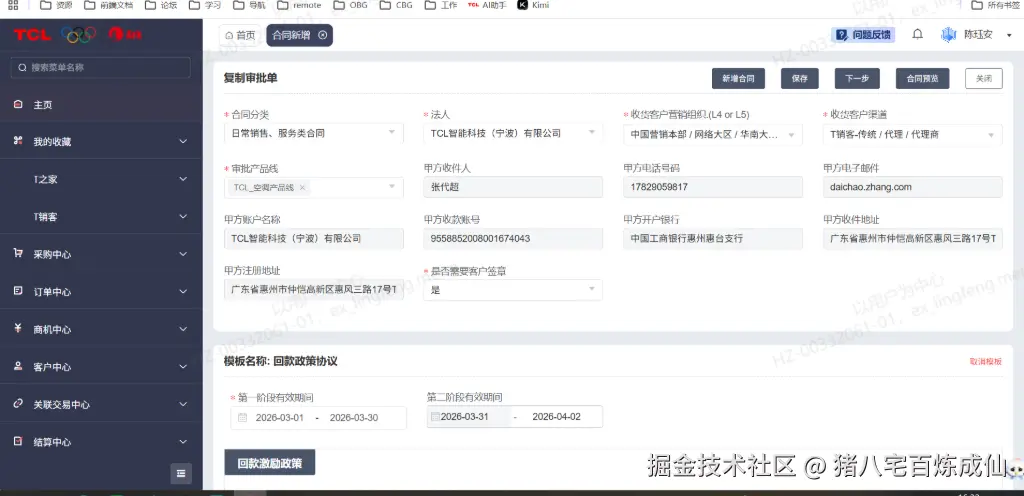Screen dimensions: 1024x496
Task: Open the 法人 dropdown
Action: tap(513, 133)
